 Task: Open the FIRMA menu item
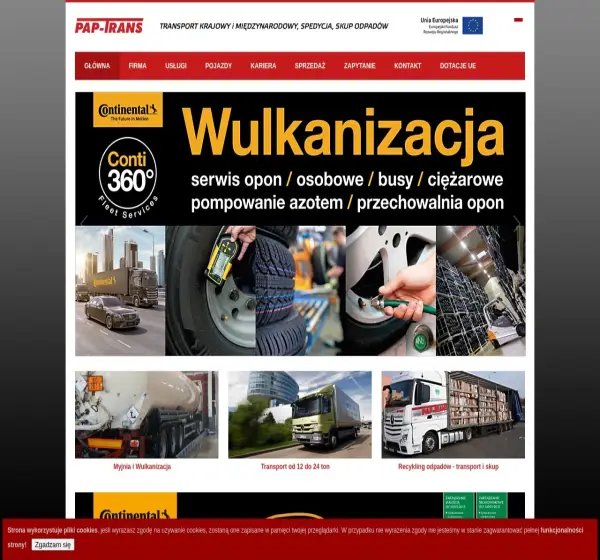coord(137,66)
